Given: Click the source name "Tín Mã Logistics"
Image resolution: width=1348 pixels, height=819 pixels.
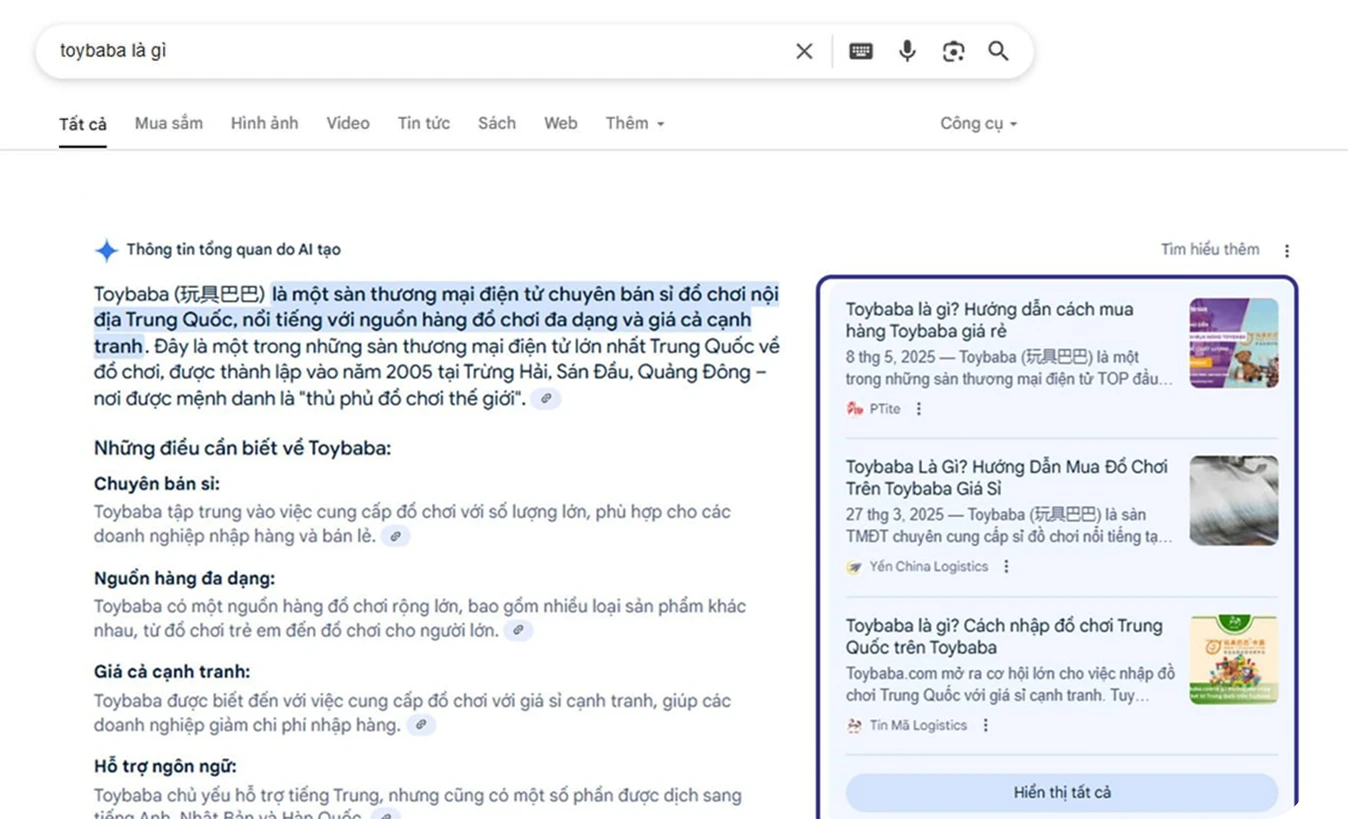Looking at the screenshot, I should pyautogui.click(x=918, y=725).
